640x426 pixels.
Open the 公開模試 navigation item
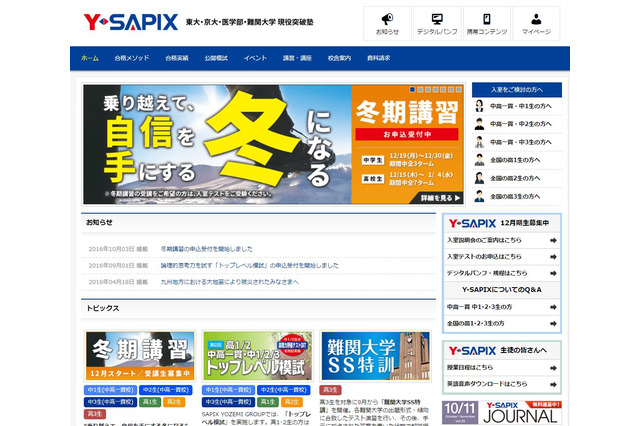(x=216, y=58)
